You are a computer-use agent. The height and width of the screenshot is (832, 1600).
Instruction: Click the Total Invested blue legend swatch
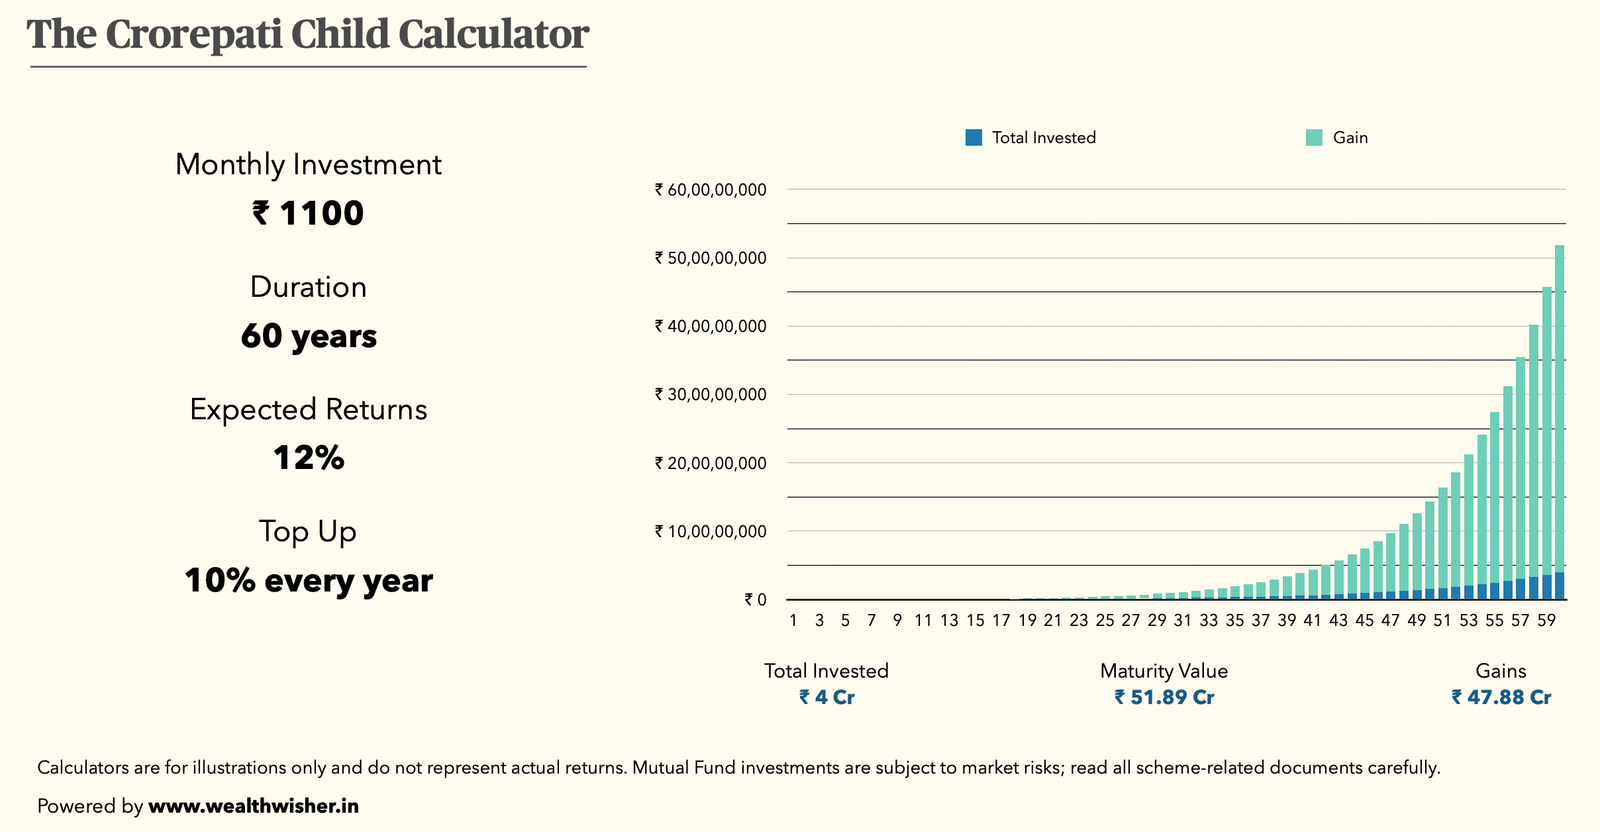(x=974, y=138)
